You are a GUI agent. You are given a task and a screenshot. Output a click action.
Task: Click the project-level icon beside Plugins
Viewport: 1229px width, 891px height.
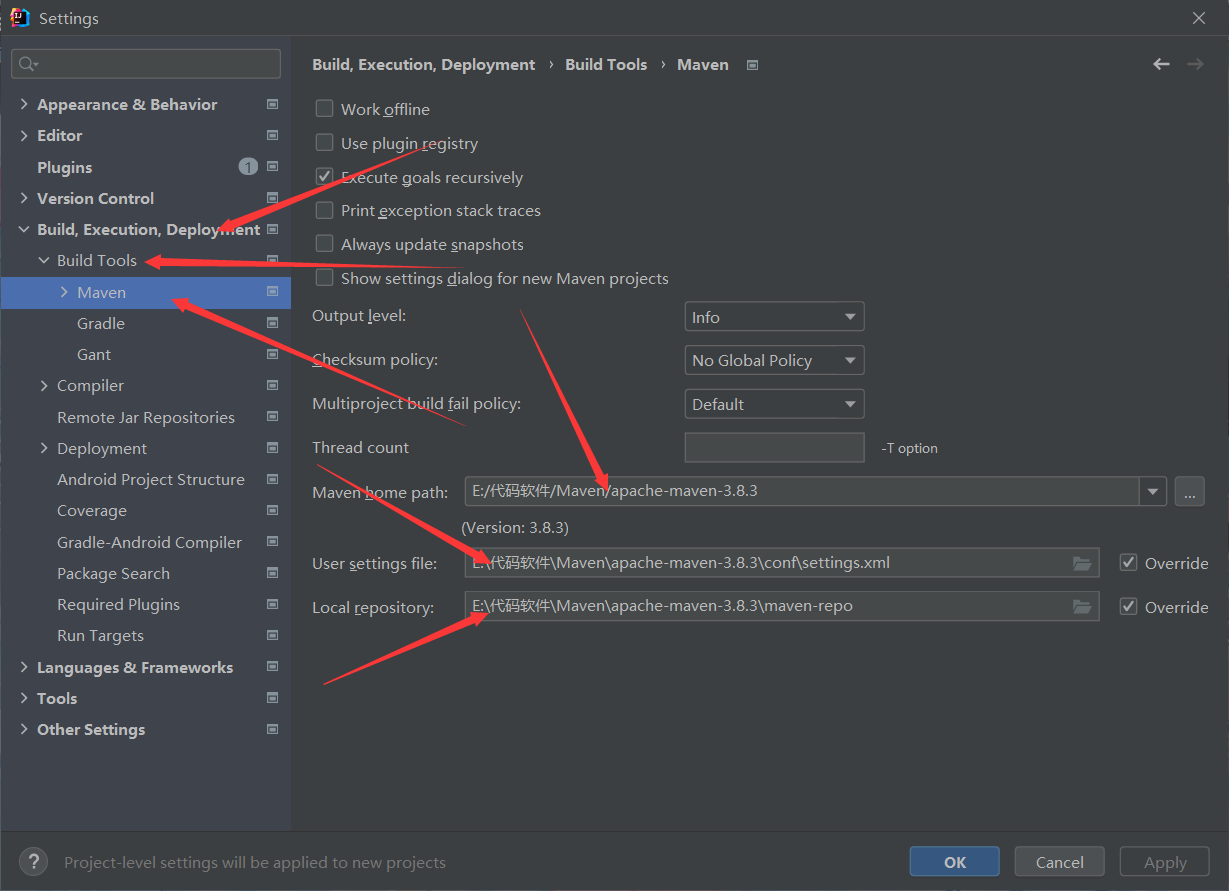(x=272, y=167)
